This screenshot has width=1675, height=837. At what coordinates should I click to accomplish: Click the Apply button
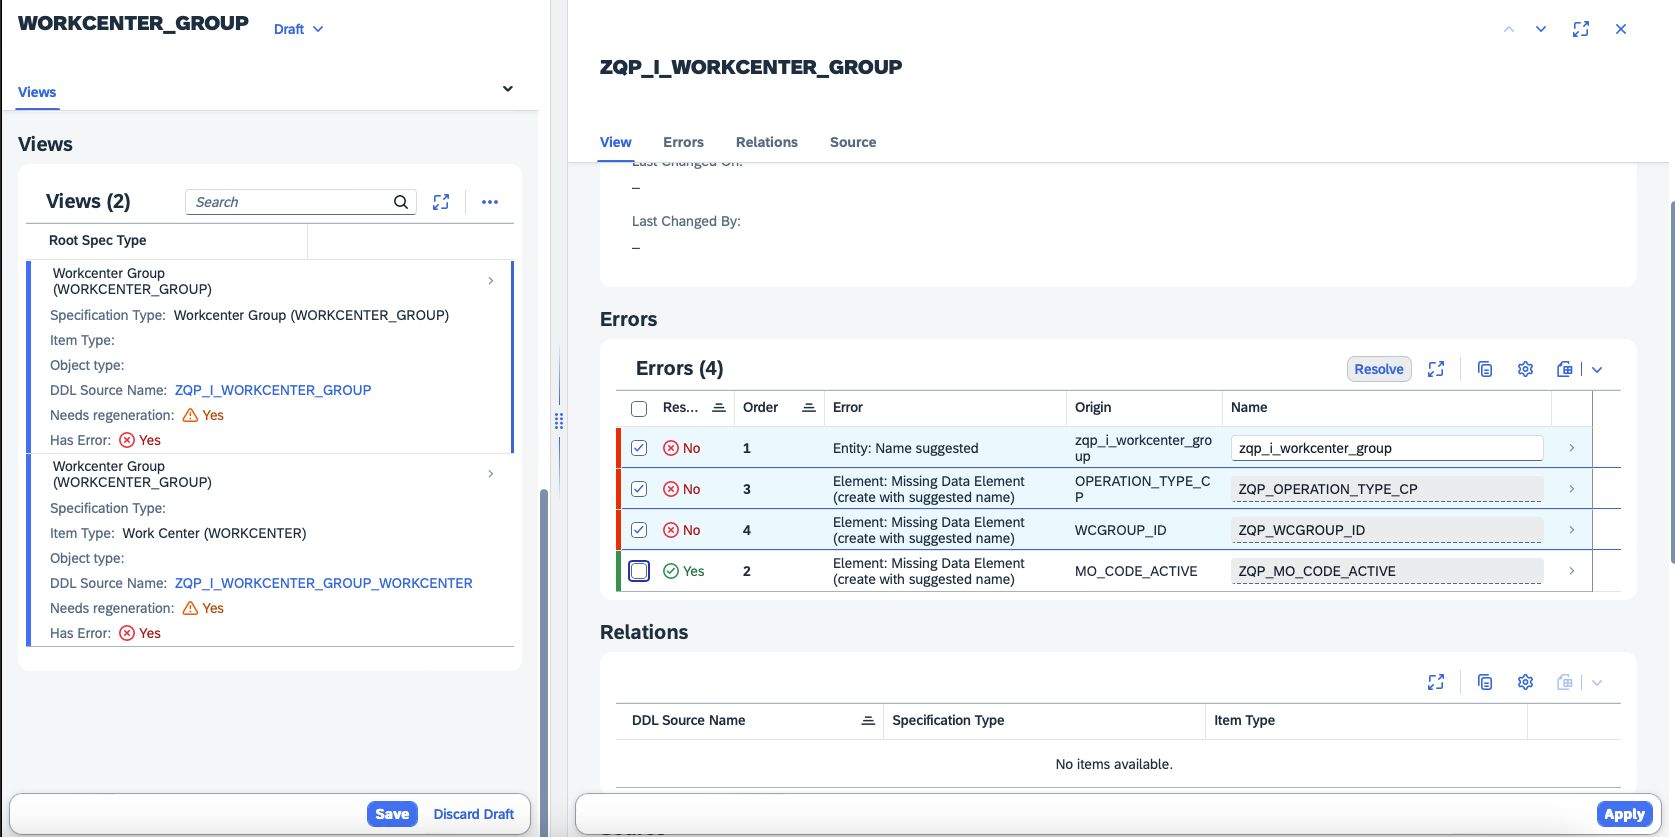[1624, 814]
